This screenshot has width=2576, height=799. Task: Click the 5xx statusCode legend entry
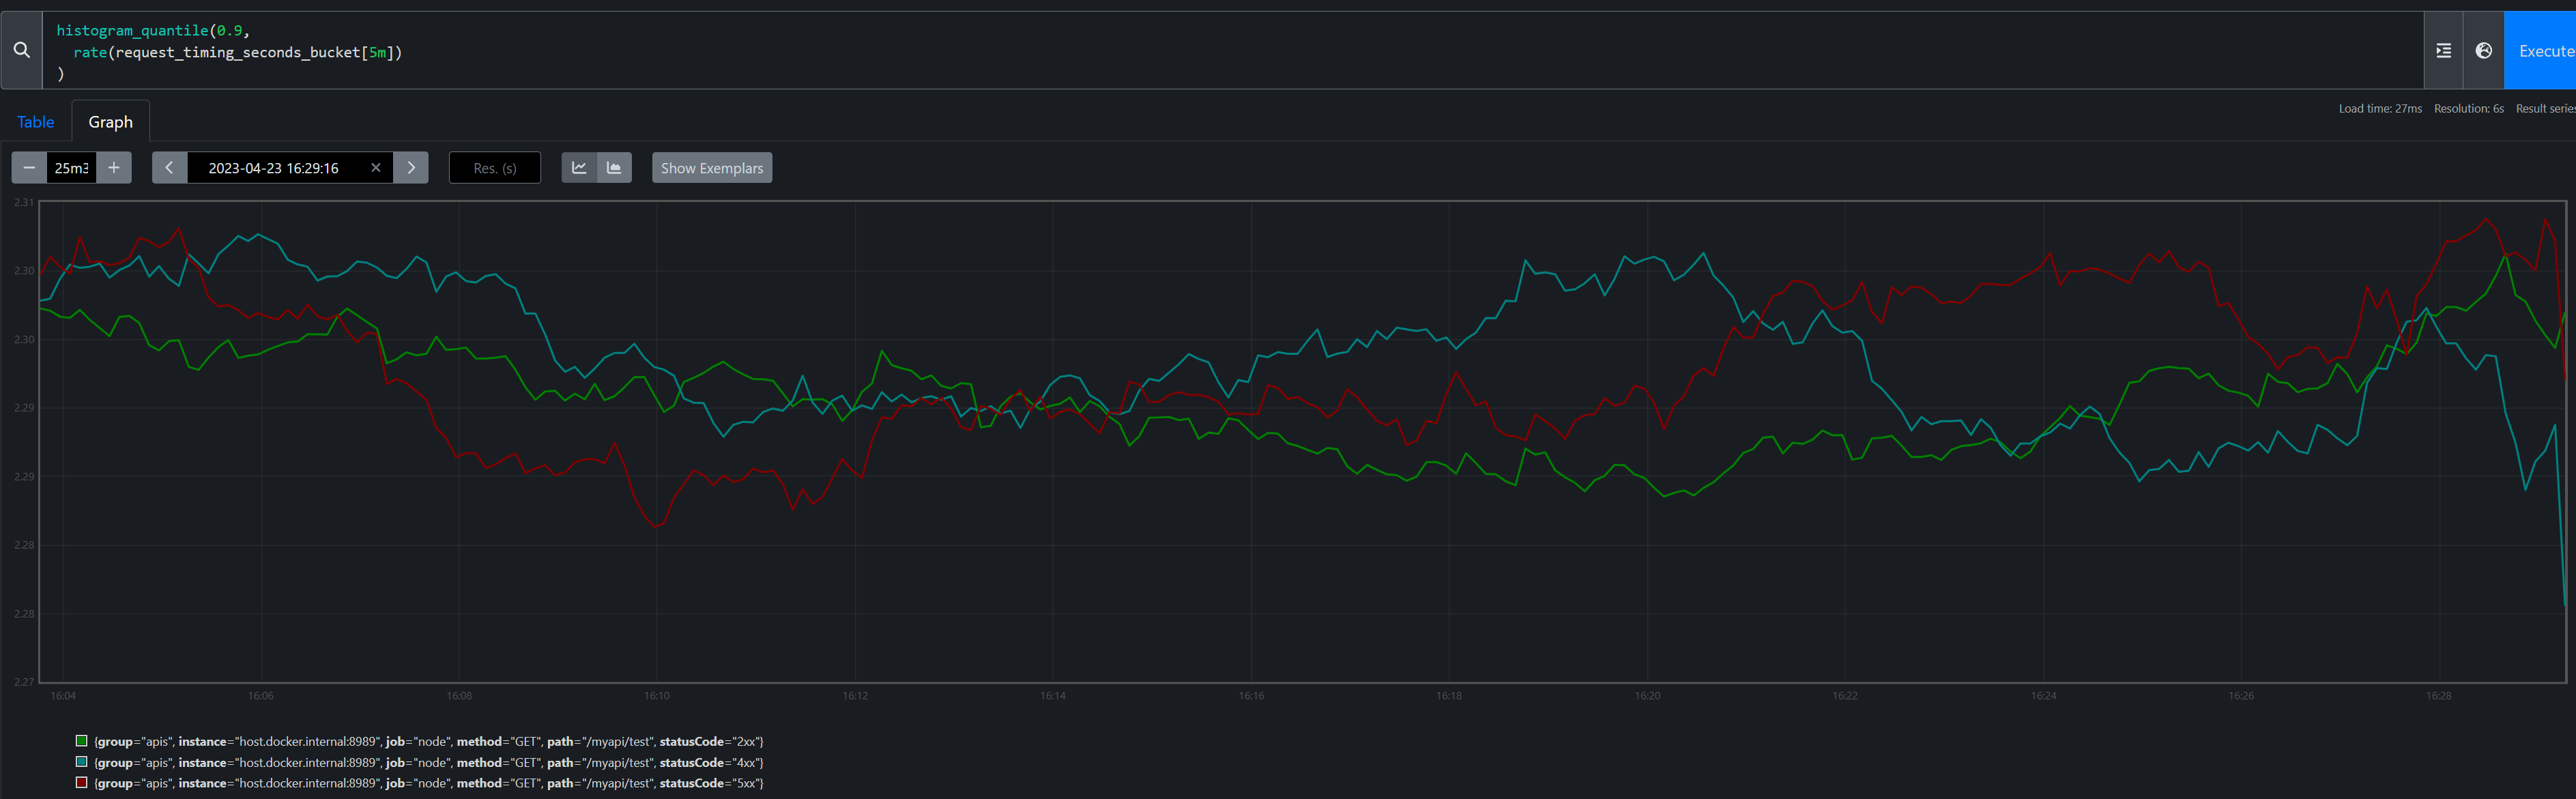click(428, 783)
